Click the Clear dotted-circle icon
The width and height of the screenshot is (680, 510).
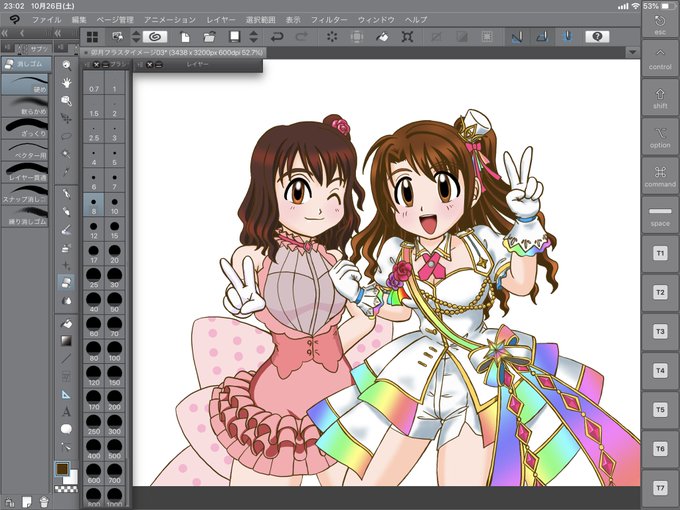(332, 37)
